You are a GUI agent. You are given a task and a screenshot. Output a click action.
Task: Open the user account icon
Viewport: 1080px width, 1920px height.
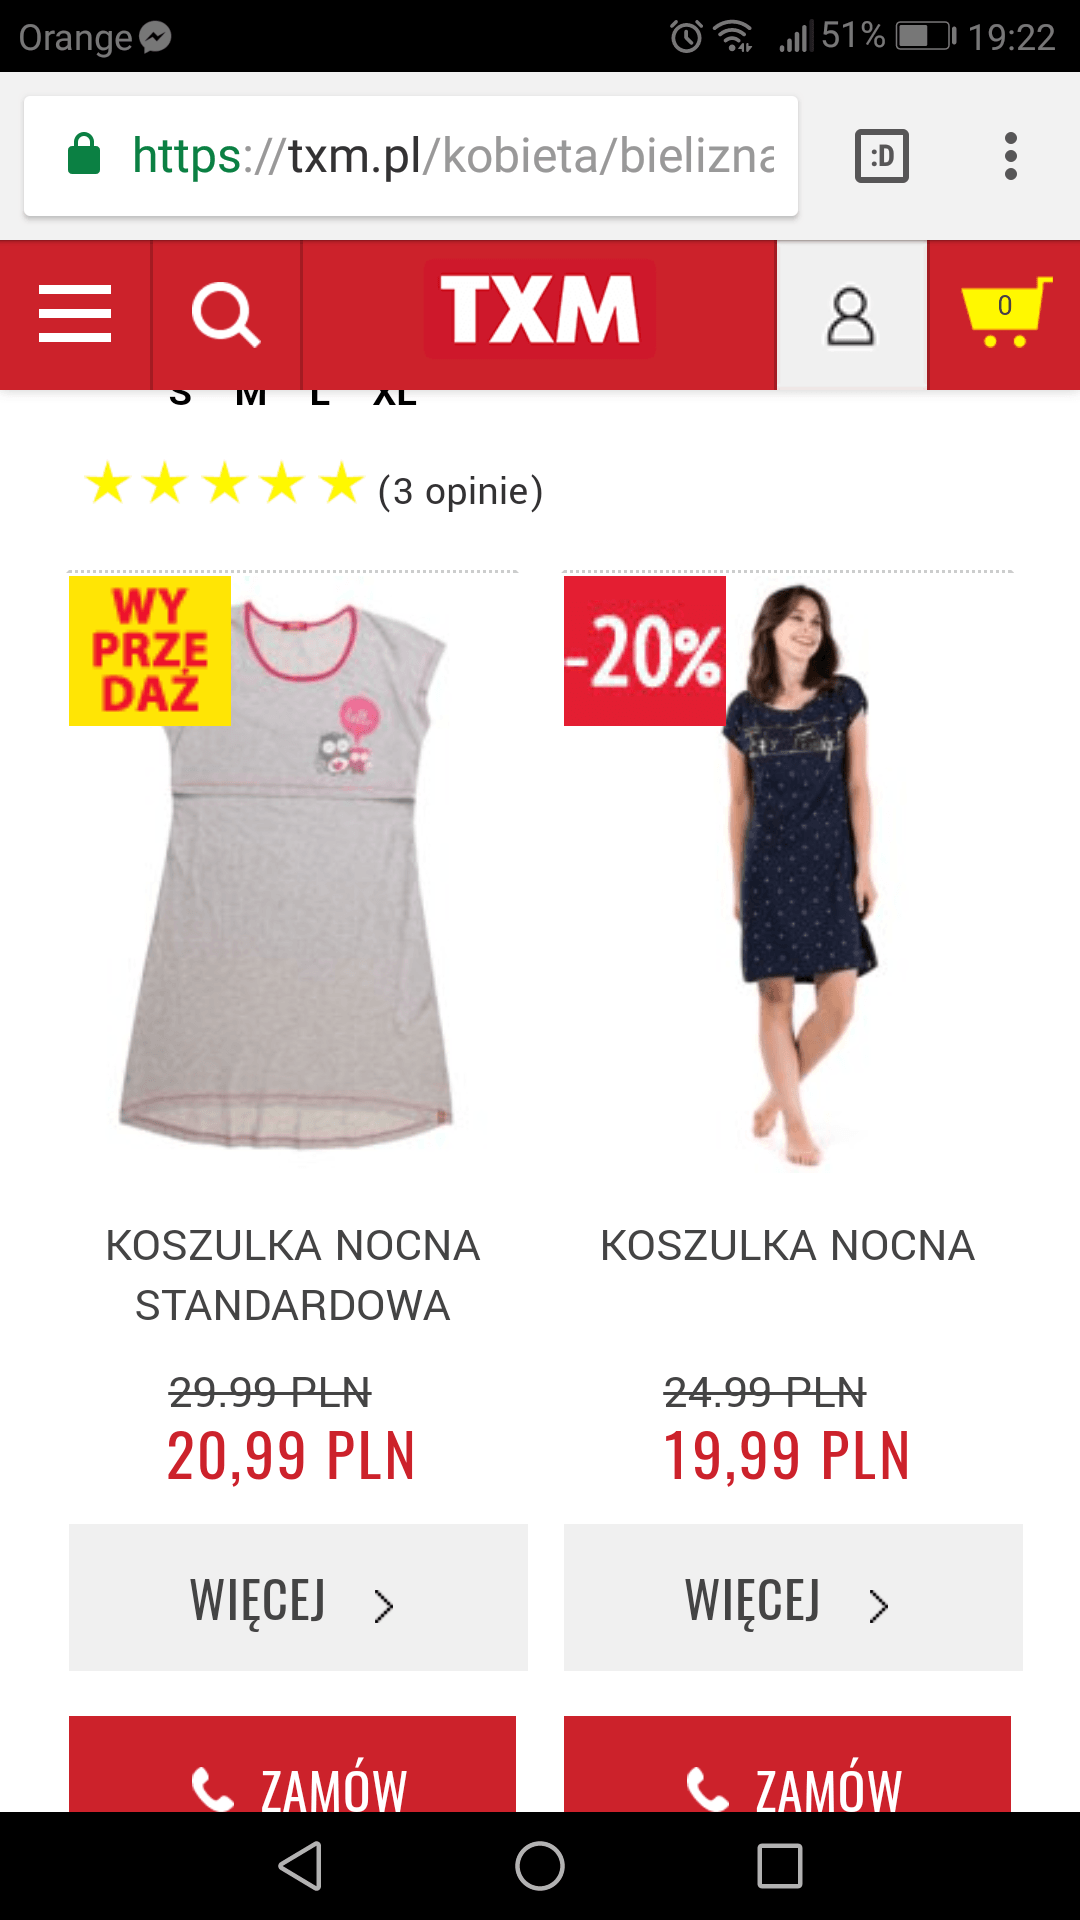(x=851, y=315)
